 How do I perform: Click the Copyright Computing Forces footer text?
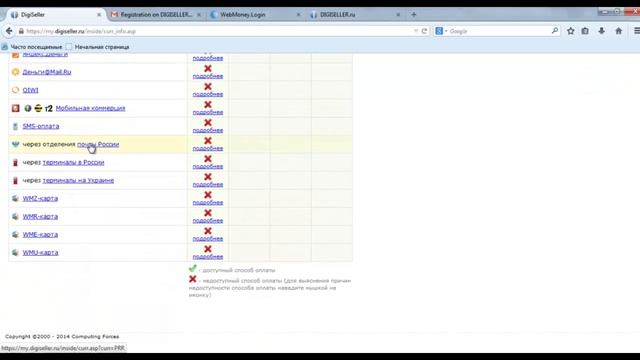pyautogui.click(x=62, y=337)
